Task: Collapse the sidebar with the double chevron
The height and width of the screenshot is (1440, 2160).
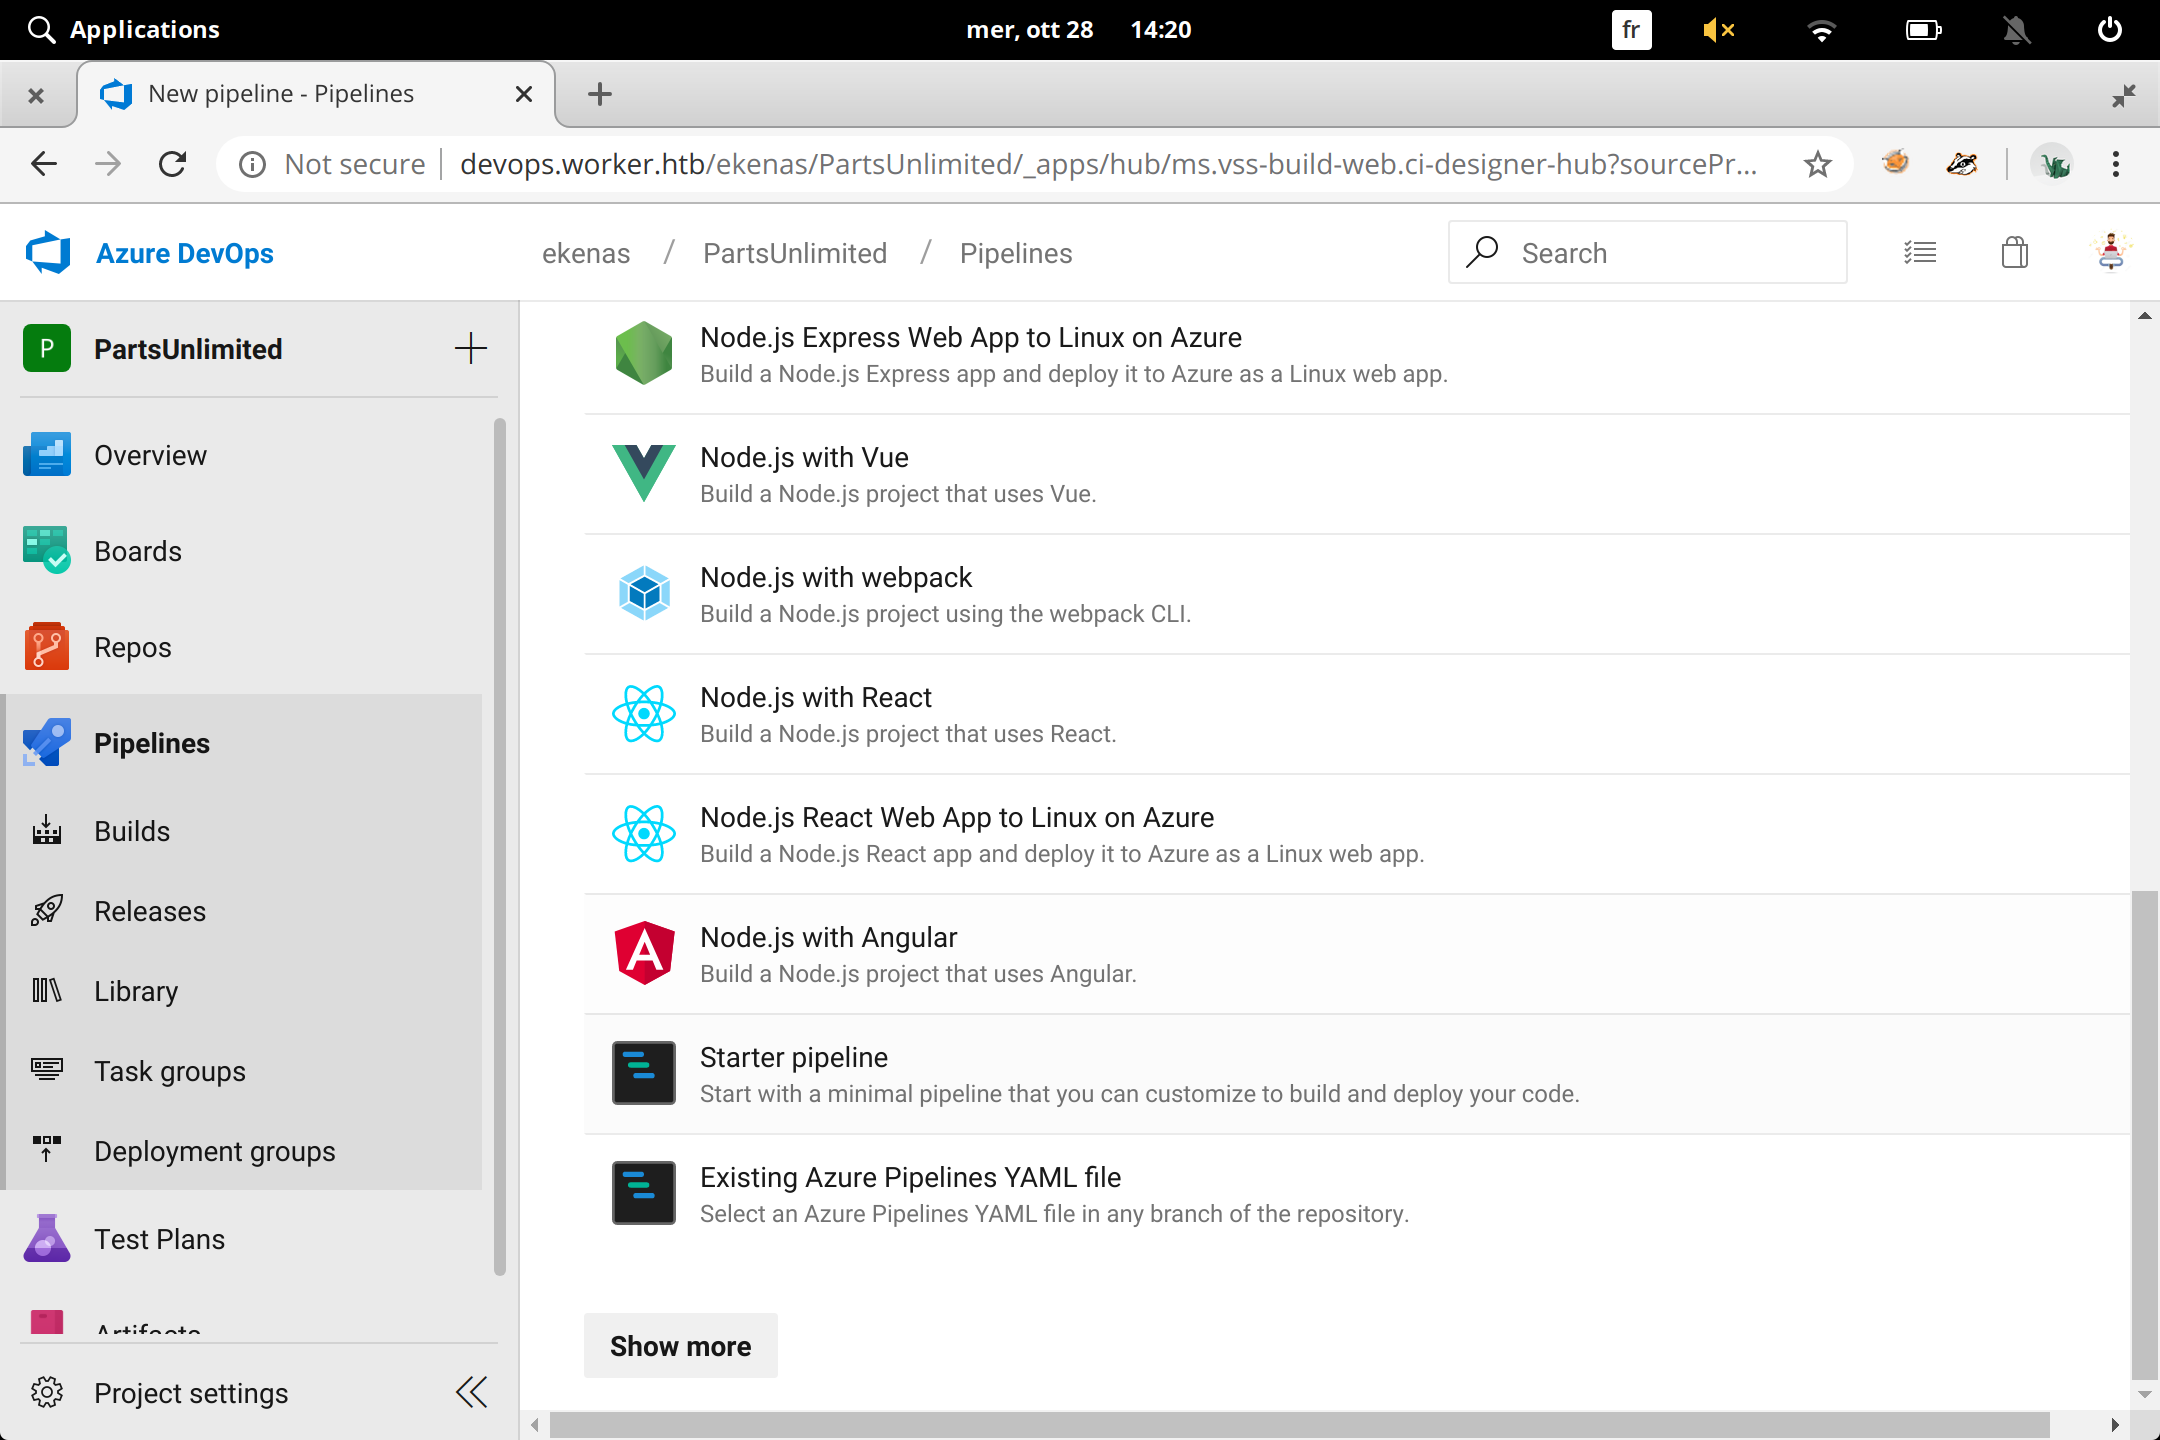Action: point(471,1392)
